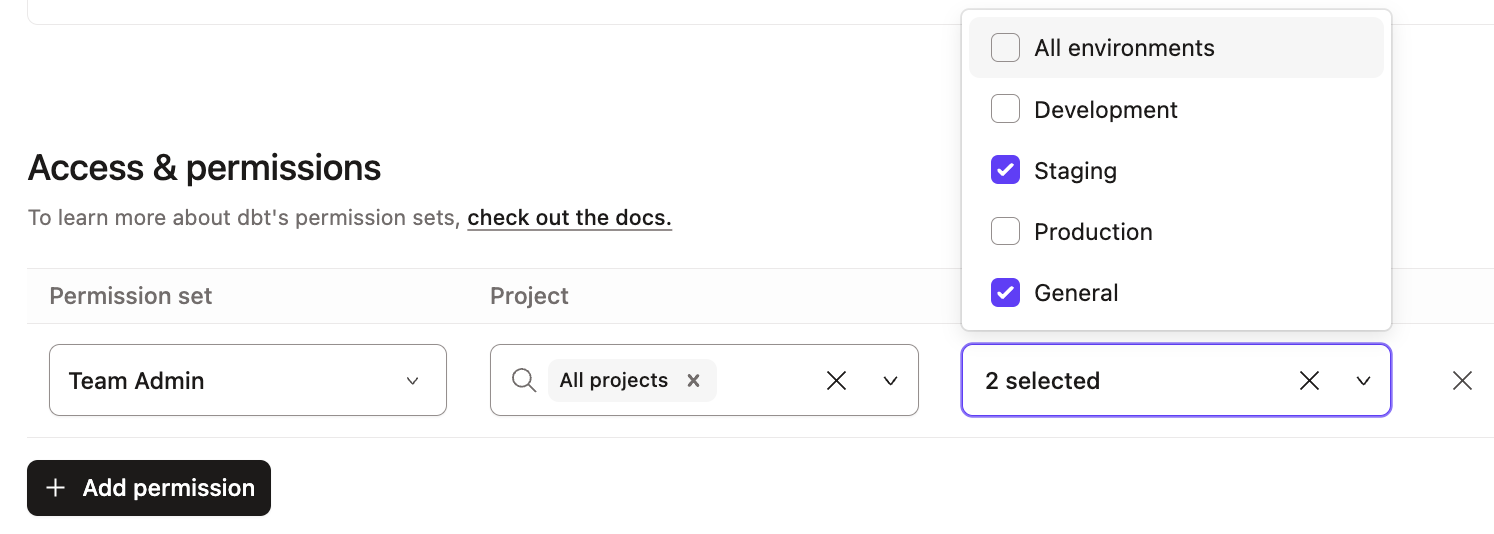Viewport: 1494px width, 534px height.
Task: Click inside the Project search input
Action: point(765,381)
